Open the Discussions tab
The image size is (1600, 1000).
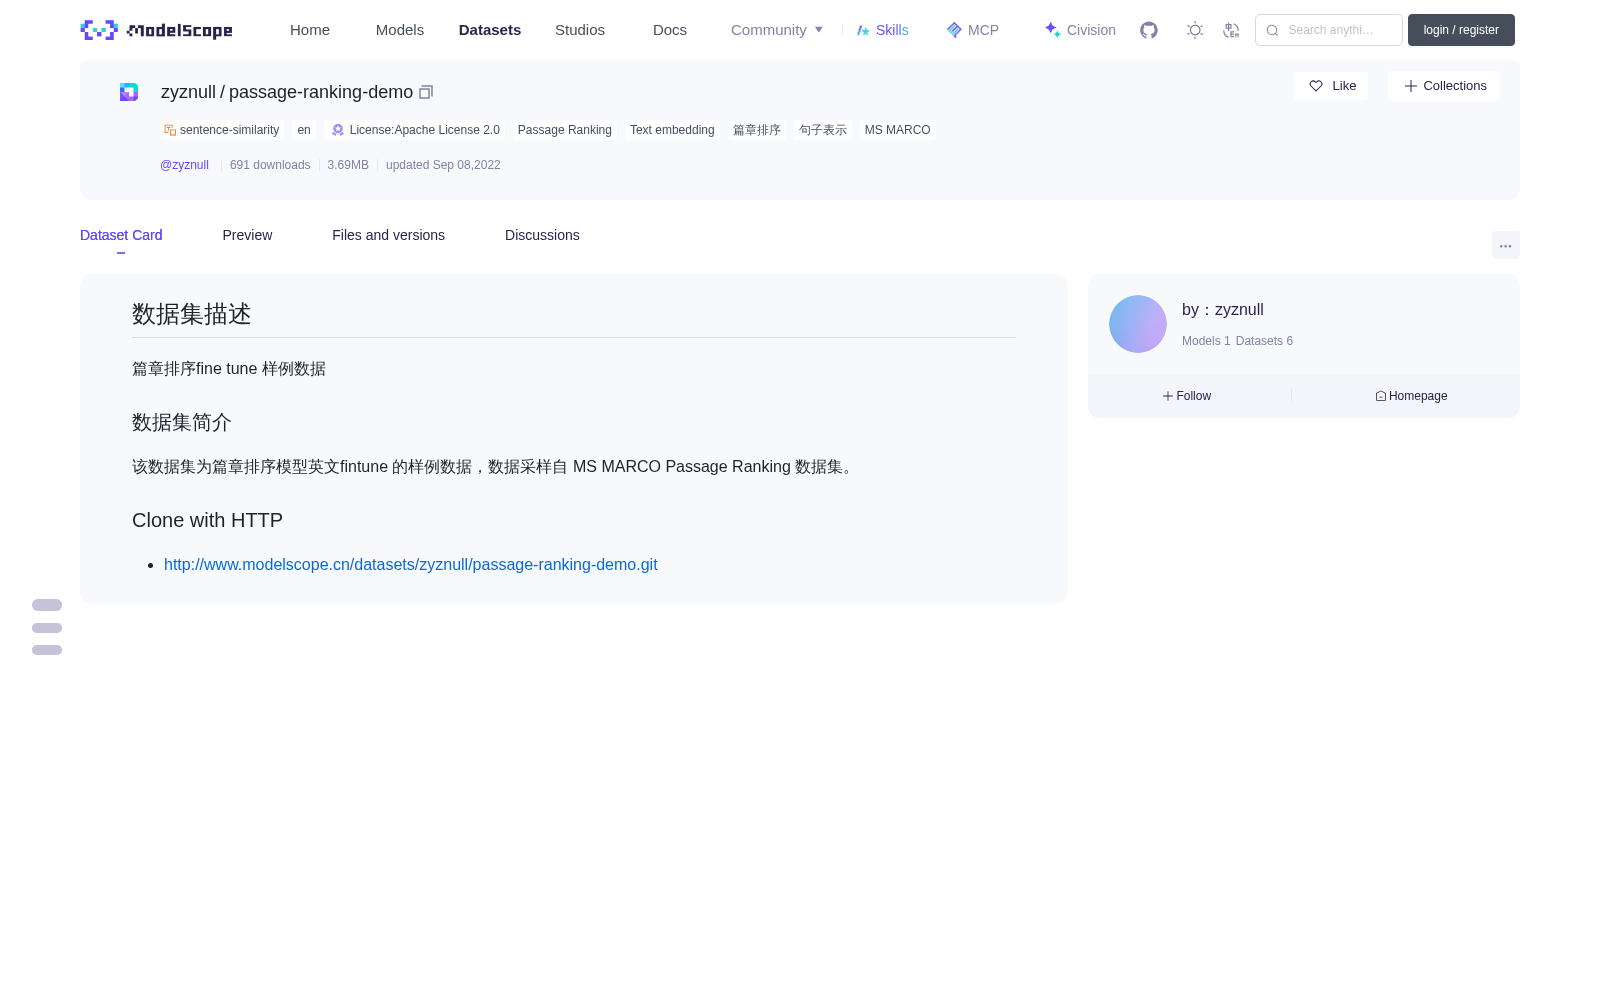click(x=542, y=235)
